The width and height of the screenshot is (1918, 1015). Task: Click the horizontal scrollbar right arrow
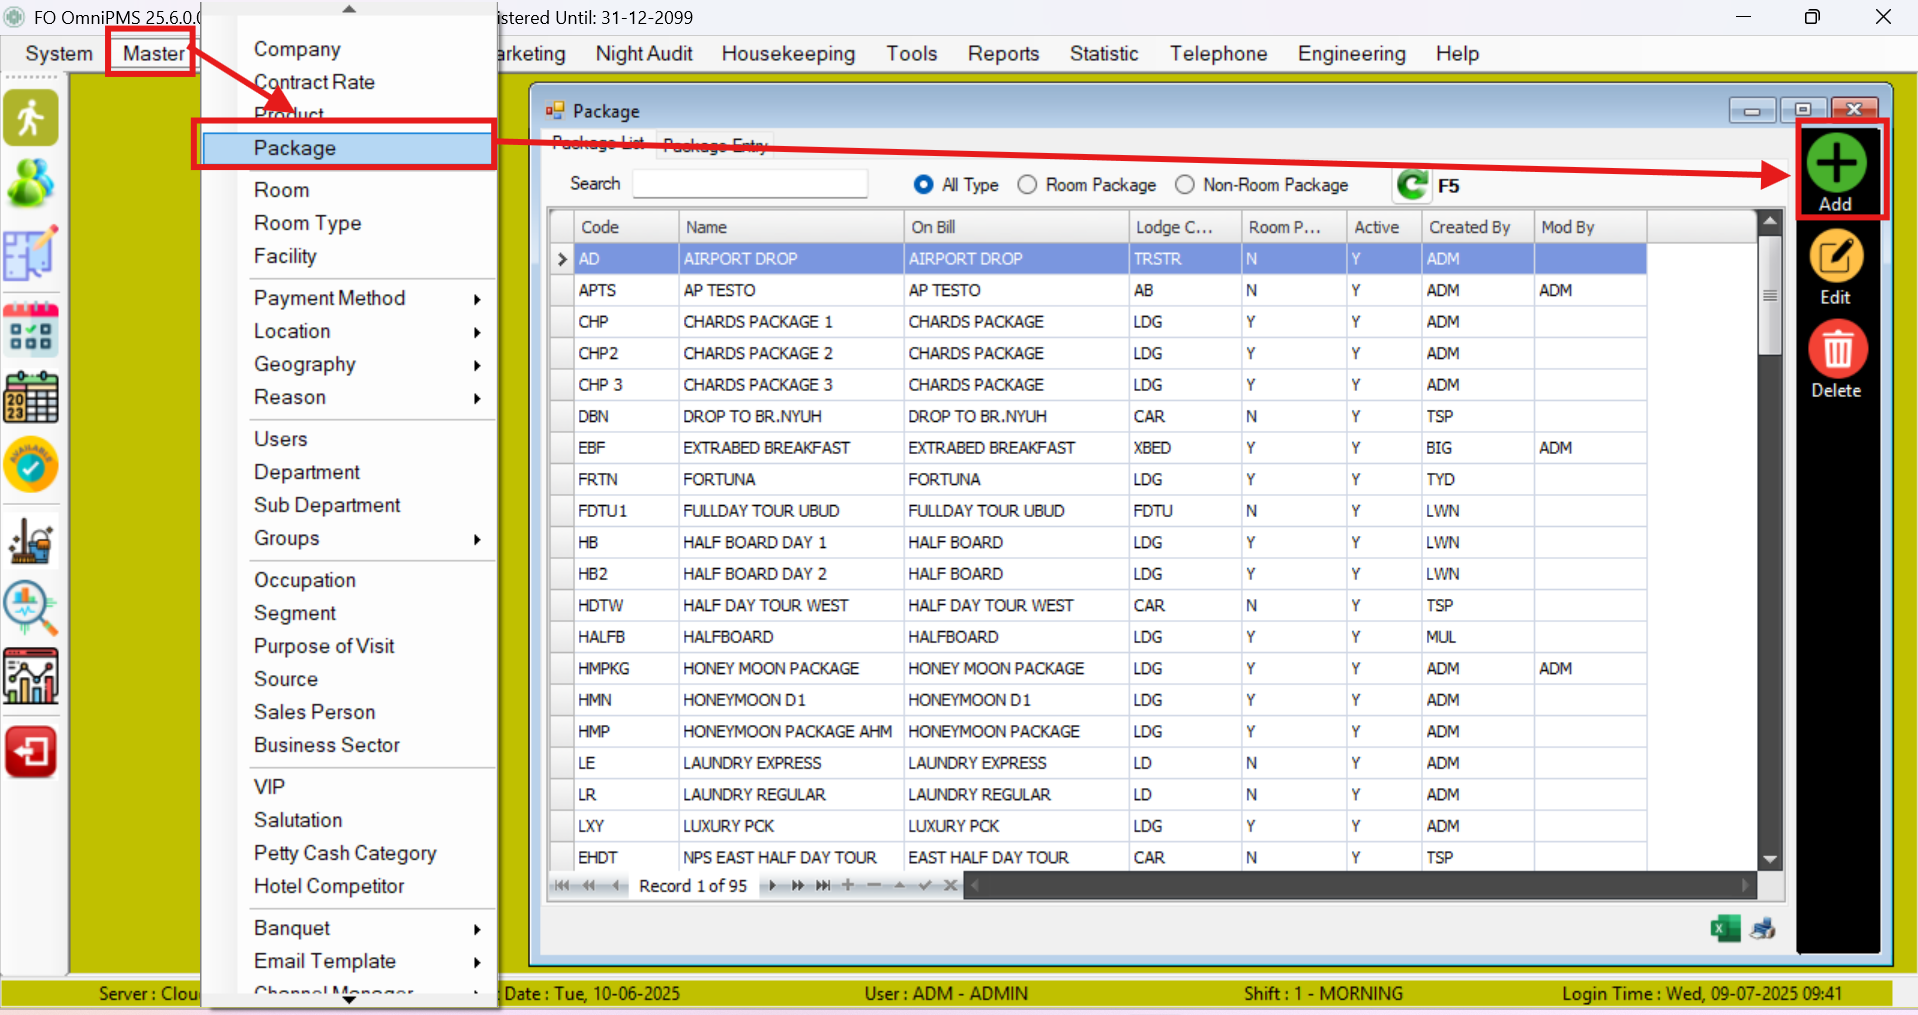pos(1746,885)
